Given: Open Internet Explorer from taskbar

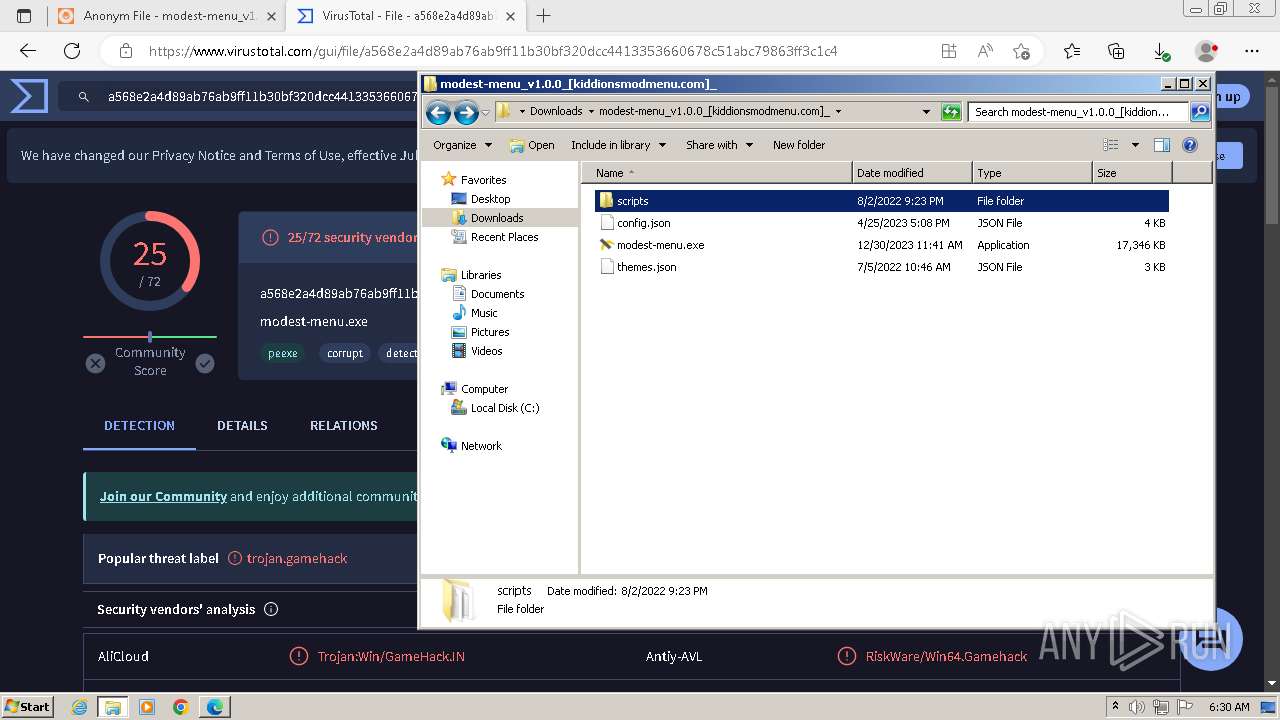Looking at the screenshot, I should tap(79, 707).
